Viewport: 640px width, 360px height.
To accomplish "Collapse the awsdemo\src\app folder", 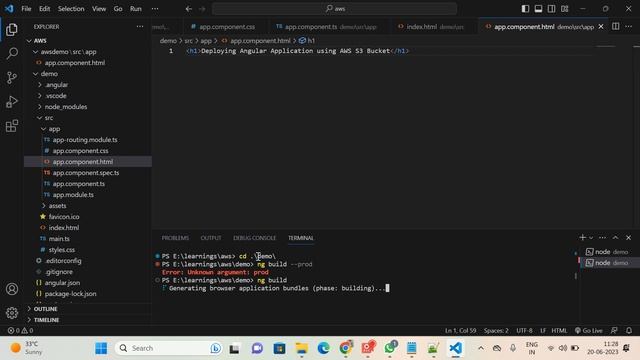I will point(88,52).
